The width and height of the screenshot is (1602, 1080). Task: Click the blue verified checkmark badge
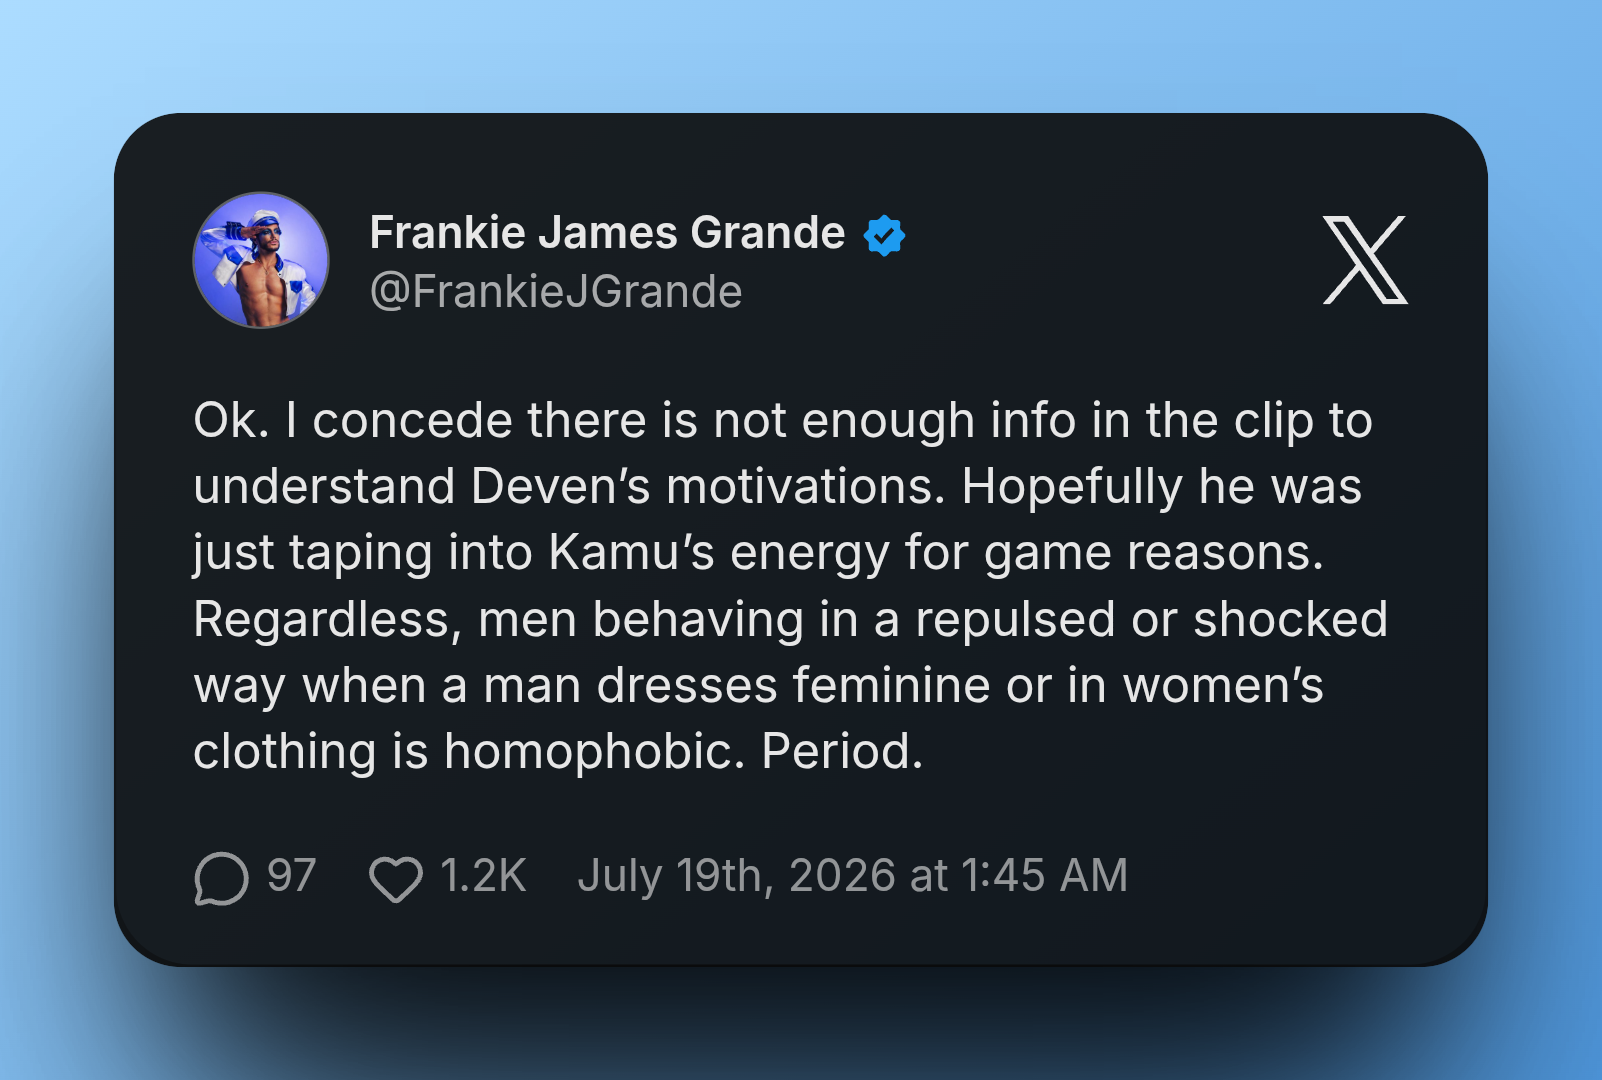[x=884, y=236]
